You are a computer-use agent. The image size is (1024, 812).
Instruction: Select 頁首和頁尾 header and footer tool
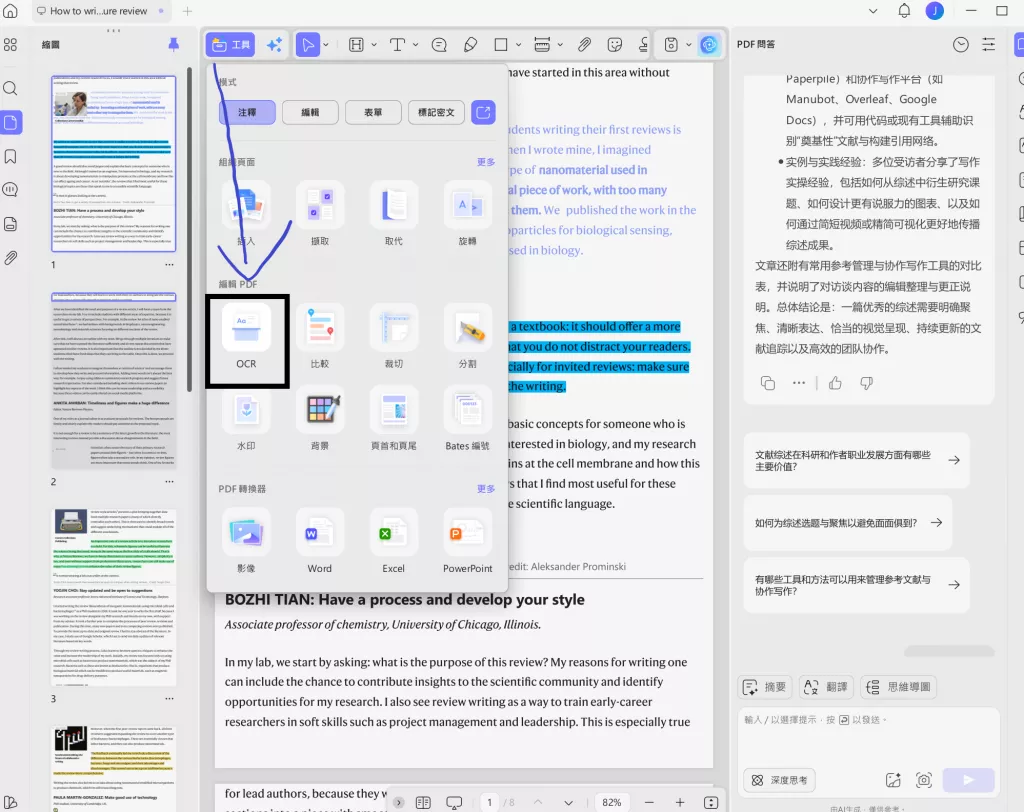(x=394, y=420)
